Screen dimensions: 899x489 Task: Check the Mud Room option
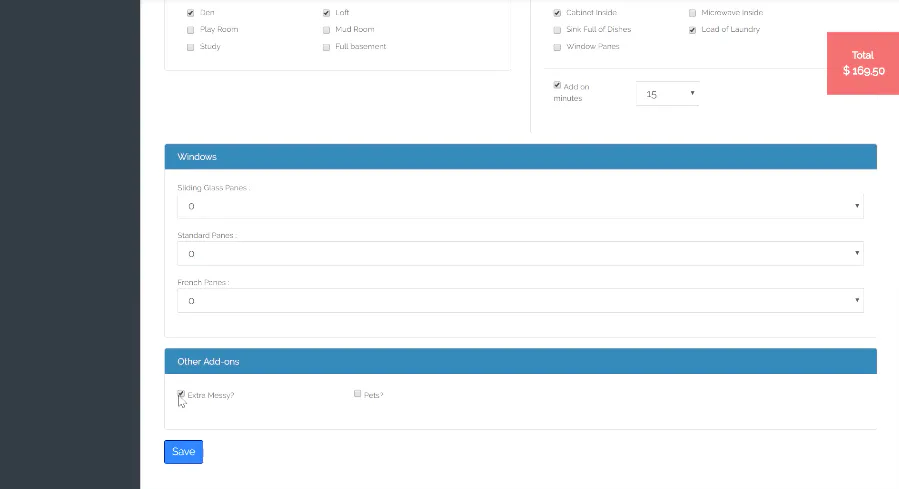pos(326,30)
